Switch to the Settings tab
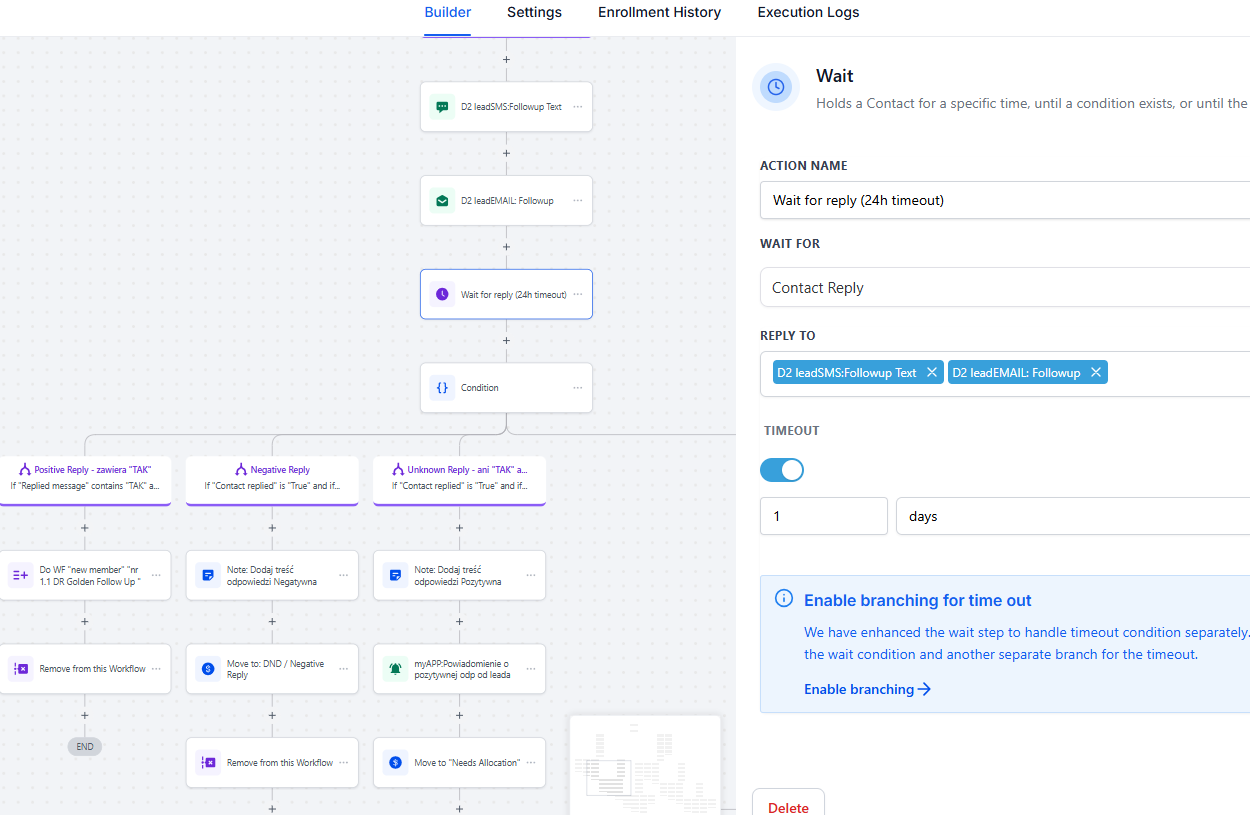Viewport: 1250px width, 815px height. [x=534, y=13]
